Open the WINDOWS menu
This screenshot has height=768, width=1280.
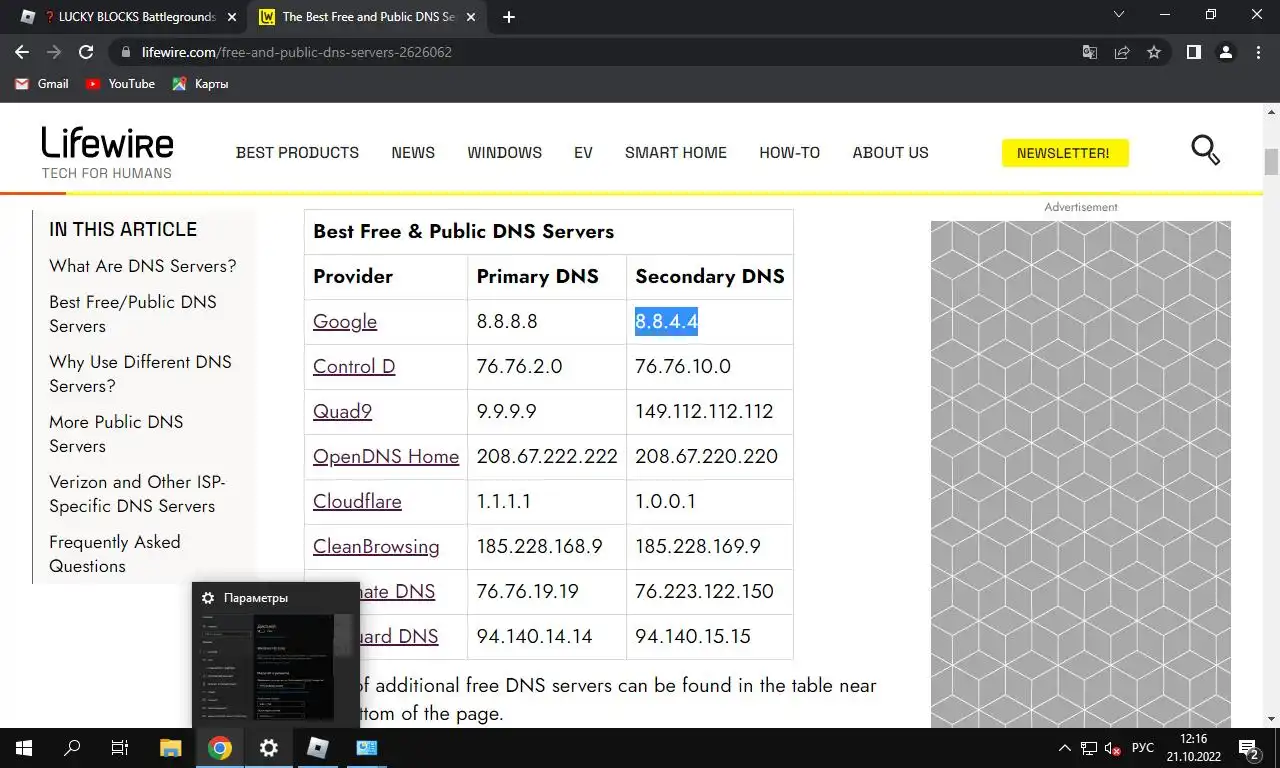504,153
